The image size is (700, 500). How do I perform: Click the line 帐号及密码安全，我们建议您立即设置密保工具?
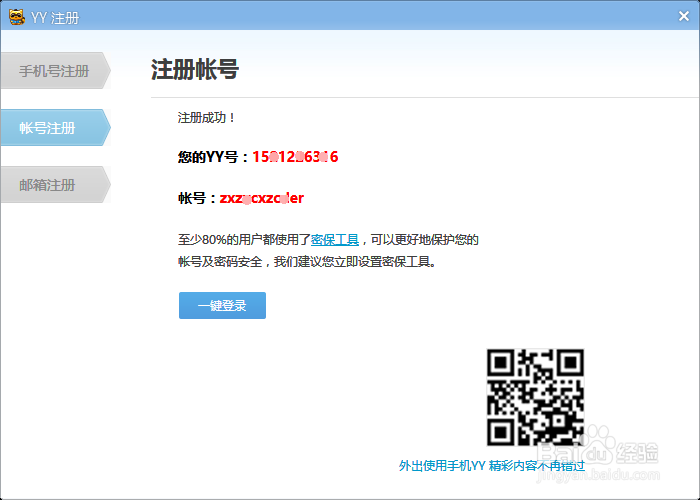308,262
